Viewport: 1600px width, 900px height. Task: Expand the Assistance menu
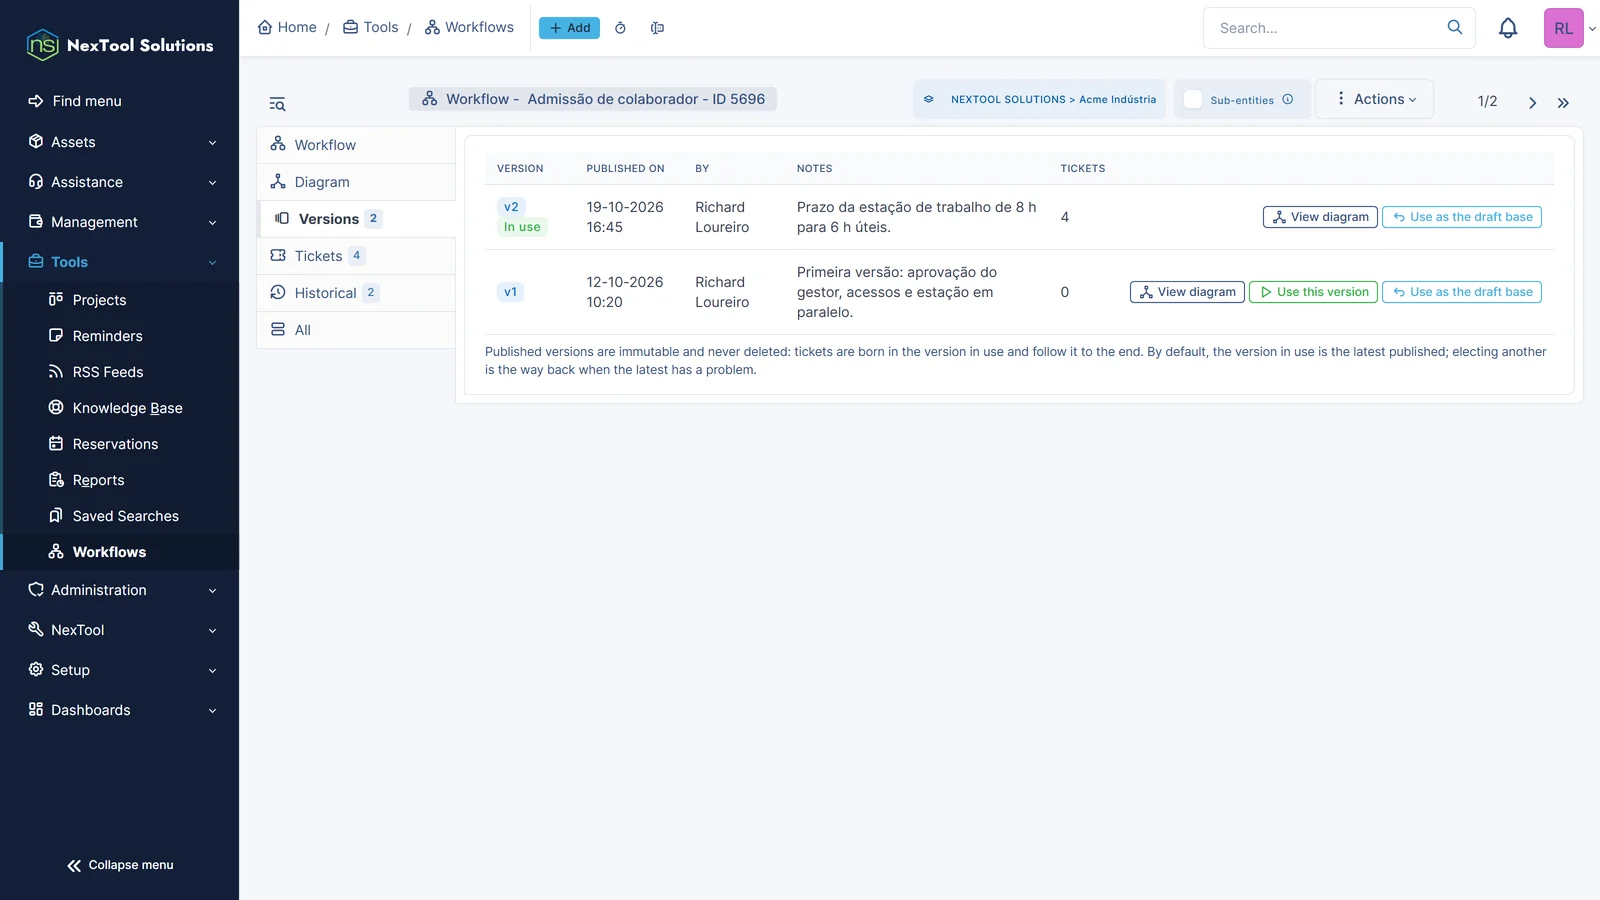click(x=120, y=182)
